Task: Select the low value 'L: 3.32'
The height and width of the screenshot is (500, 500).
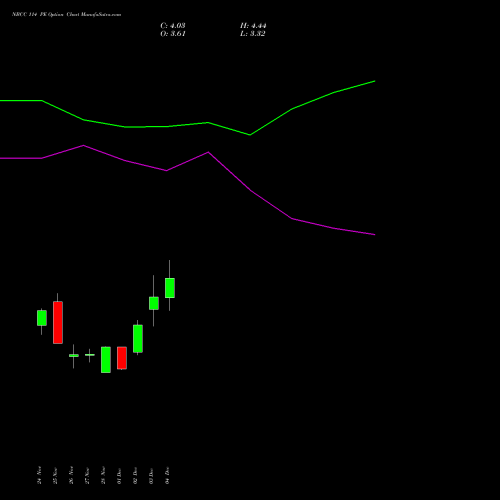Action: 253,34
